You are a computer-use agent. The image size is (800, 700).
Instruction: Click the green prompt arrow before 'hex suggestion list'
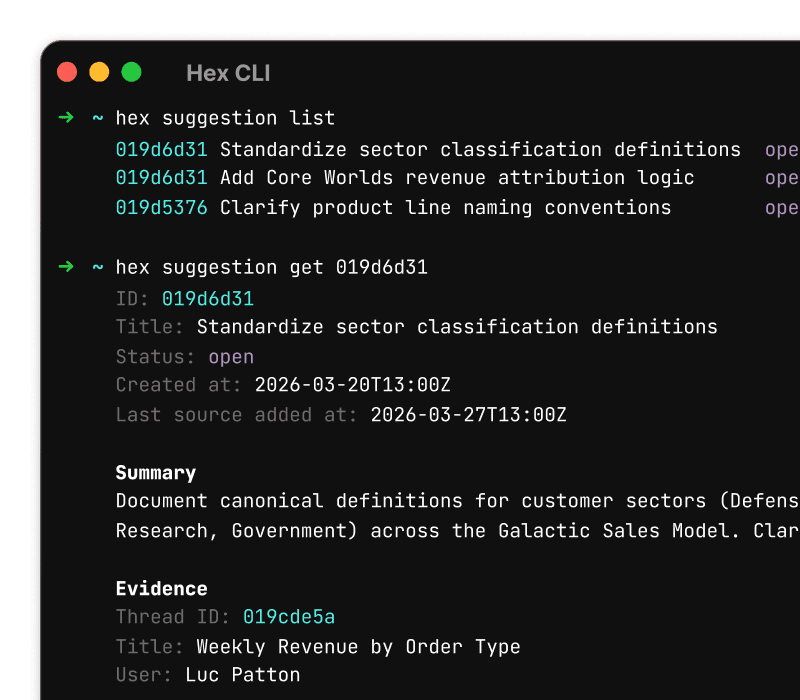(66, 118)
